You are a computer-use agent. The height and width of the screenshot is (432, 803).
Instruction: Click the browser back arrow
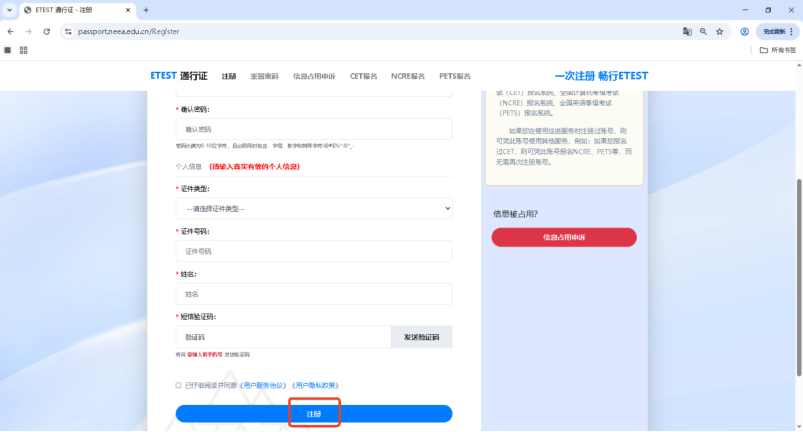click(10, 31)
